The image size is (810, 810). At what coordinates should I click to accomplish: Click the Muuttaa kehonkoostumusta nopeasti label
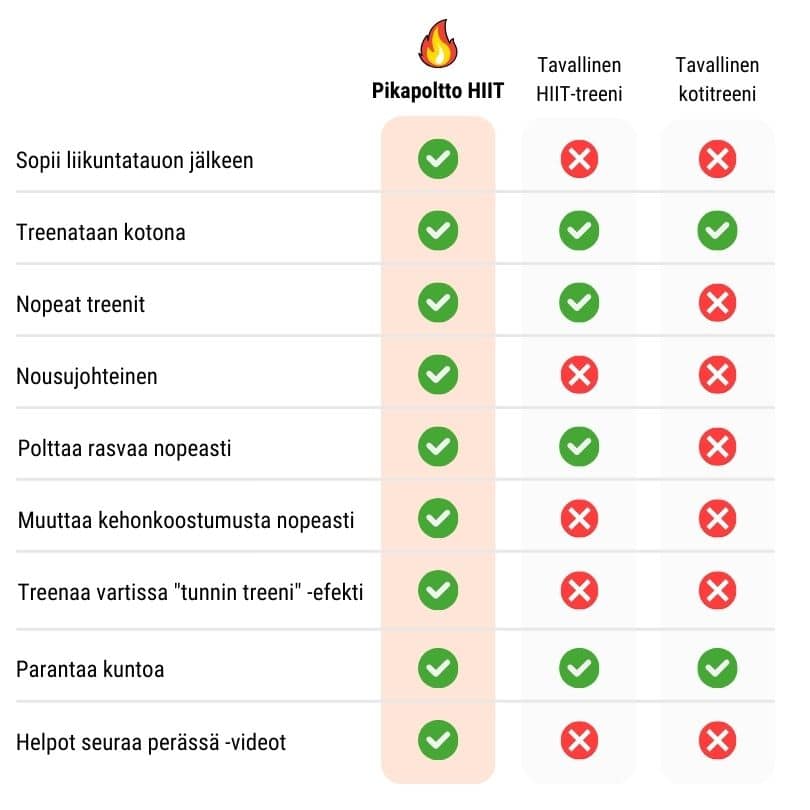pyautogui.click(x=186, y=520)
